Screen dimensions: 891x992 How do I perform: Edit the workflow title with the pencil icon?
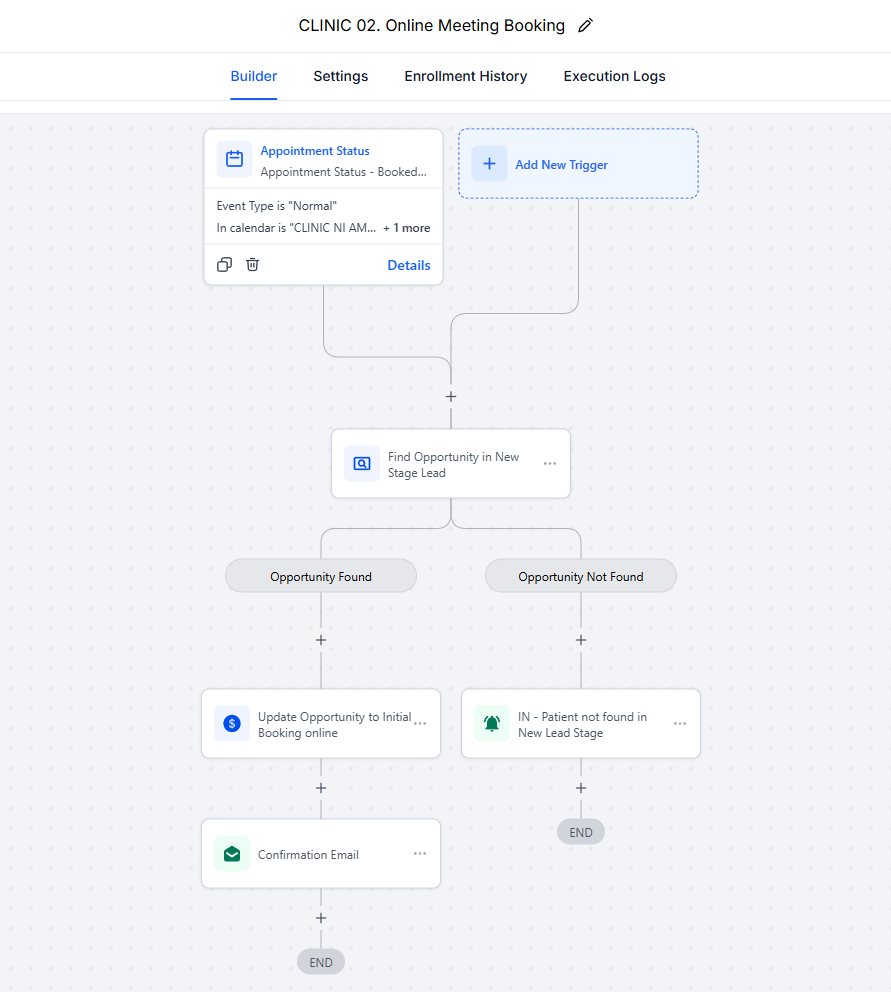click(x=585, y=25)
